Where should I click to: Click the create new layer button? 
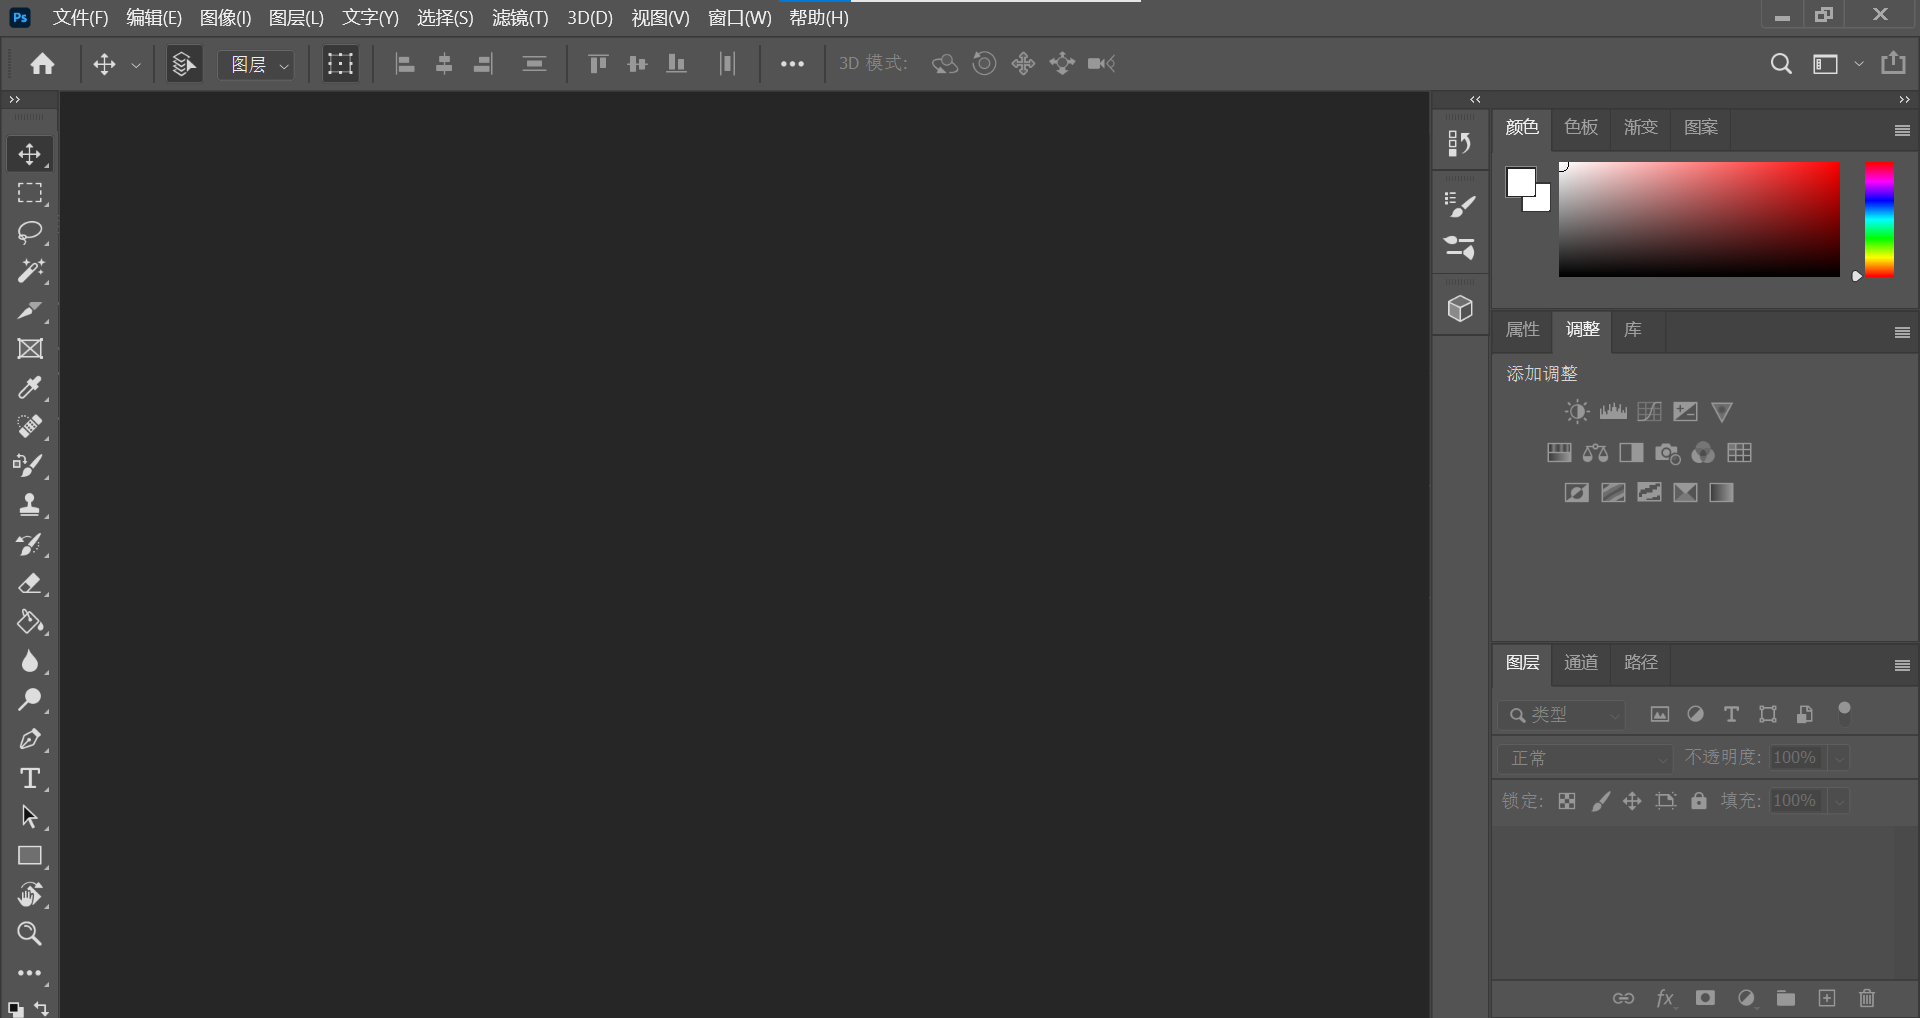pos(1827,998)
